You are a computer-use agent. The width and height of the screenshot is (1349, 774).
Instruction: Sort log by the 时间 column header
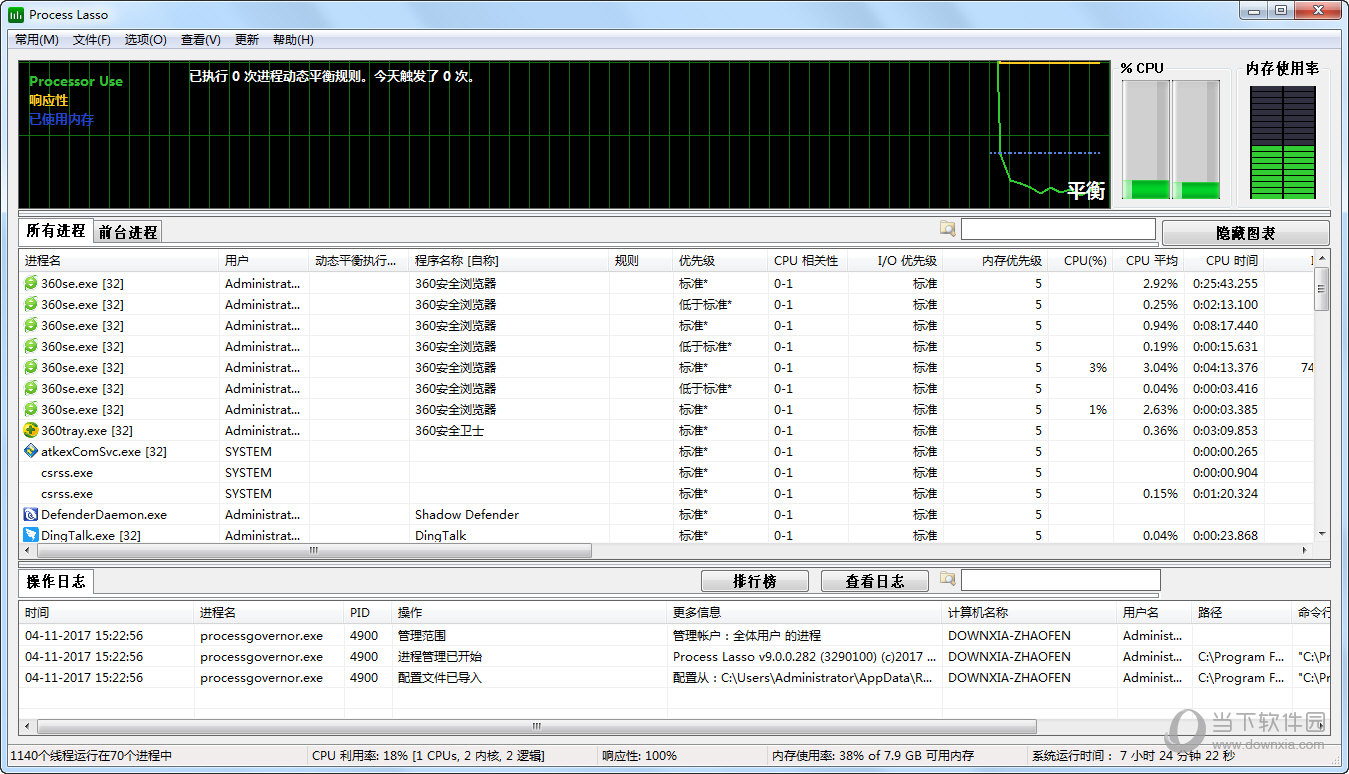tap(107, 612)
